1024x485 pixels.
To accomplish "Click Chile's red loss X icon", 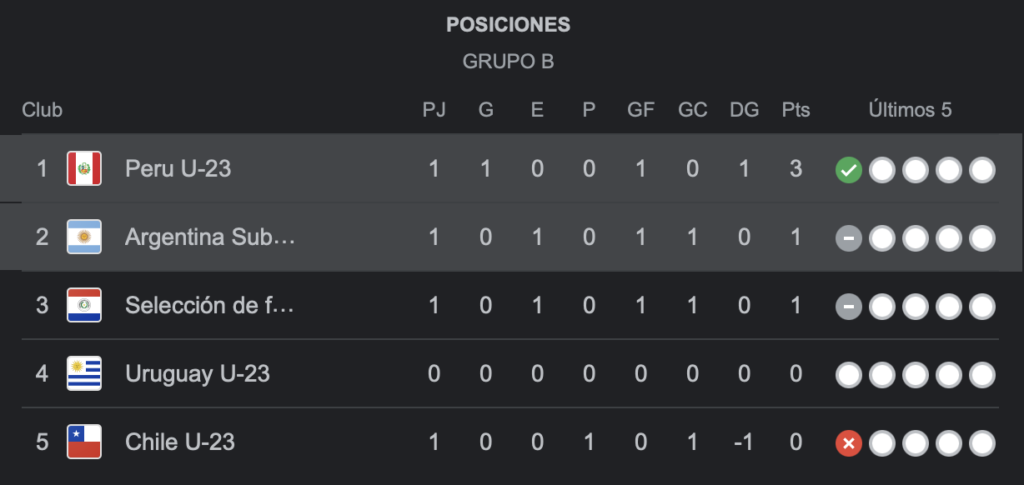I will click(x=848, y=442).
